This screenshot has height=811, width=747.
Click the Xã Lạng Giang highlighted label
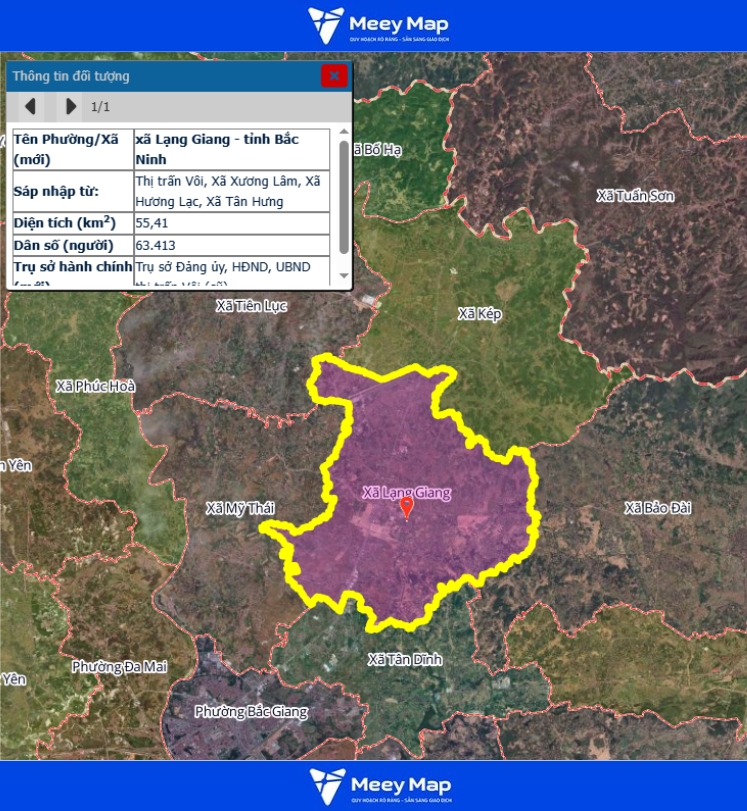[x=406, y=492]
